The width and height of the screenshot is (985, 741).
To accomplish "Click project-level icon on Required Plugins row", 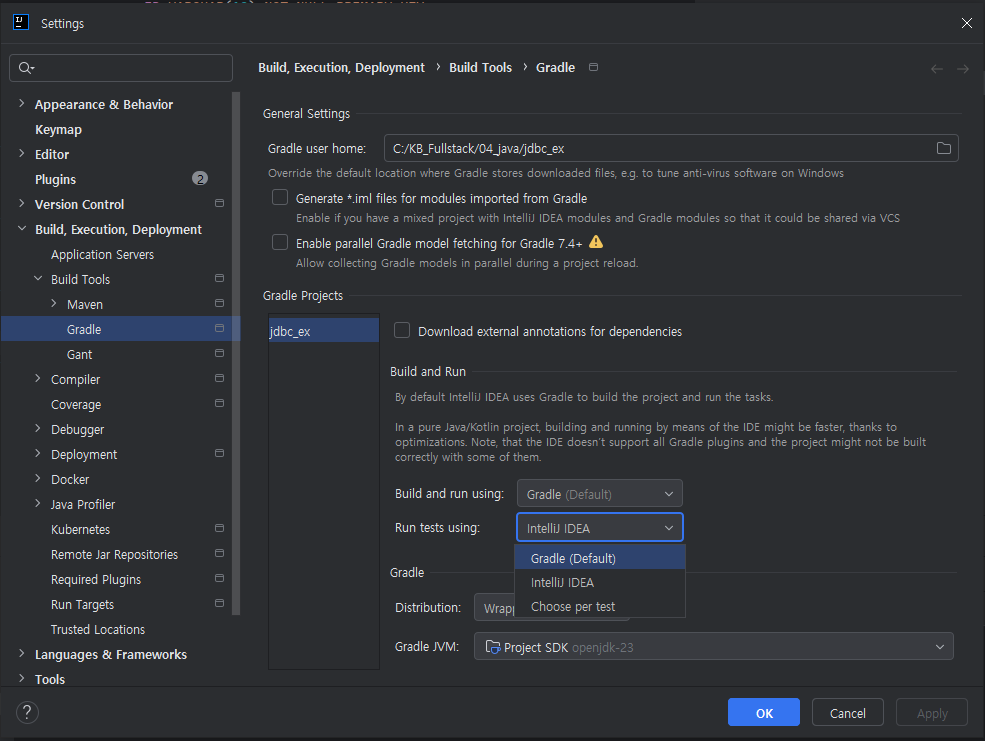I will click(x=219, y=578).
